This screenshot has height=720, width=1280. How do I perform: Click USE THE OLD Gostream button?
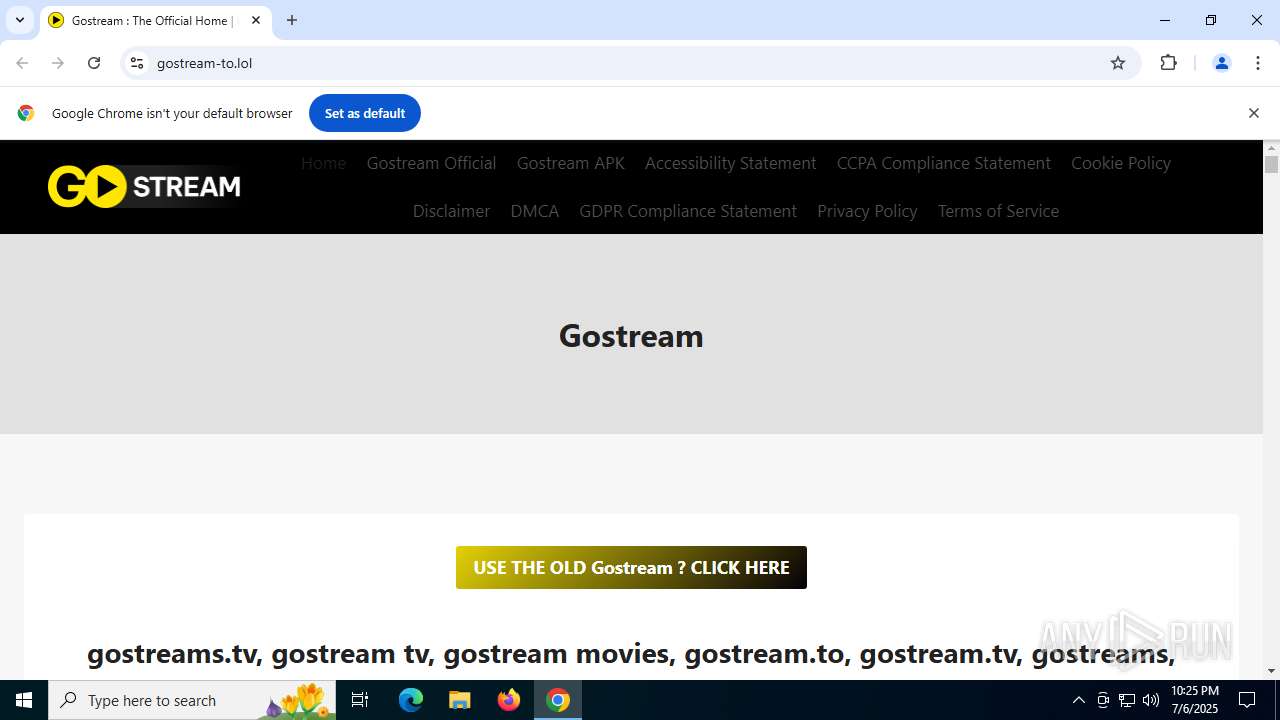click(x=631, y=567)
